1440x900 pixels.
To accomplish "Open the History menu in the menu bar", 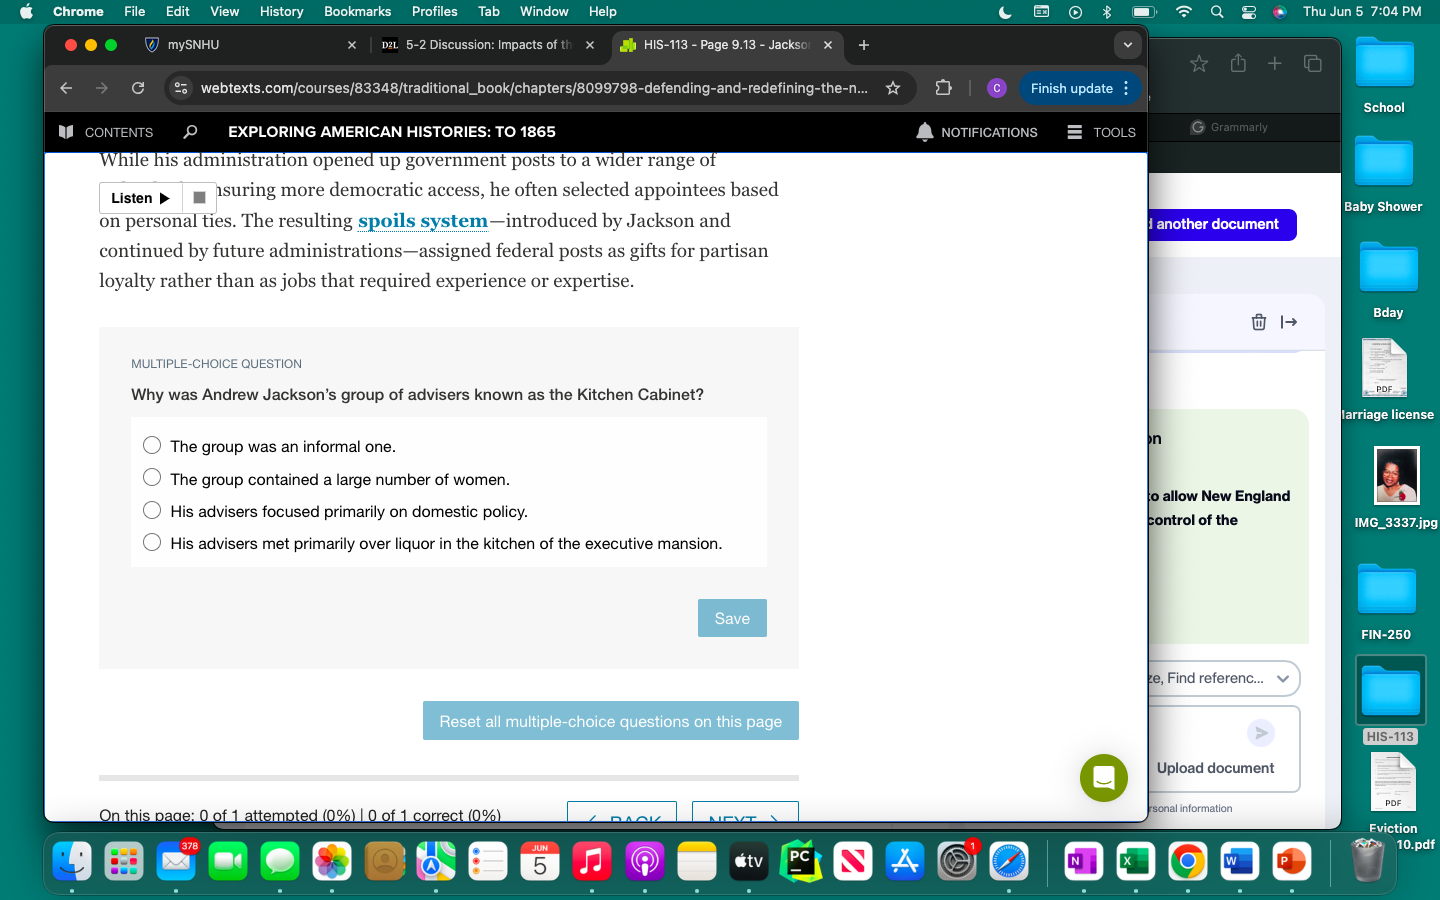I will 281,11.
